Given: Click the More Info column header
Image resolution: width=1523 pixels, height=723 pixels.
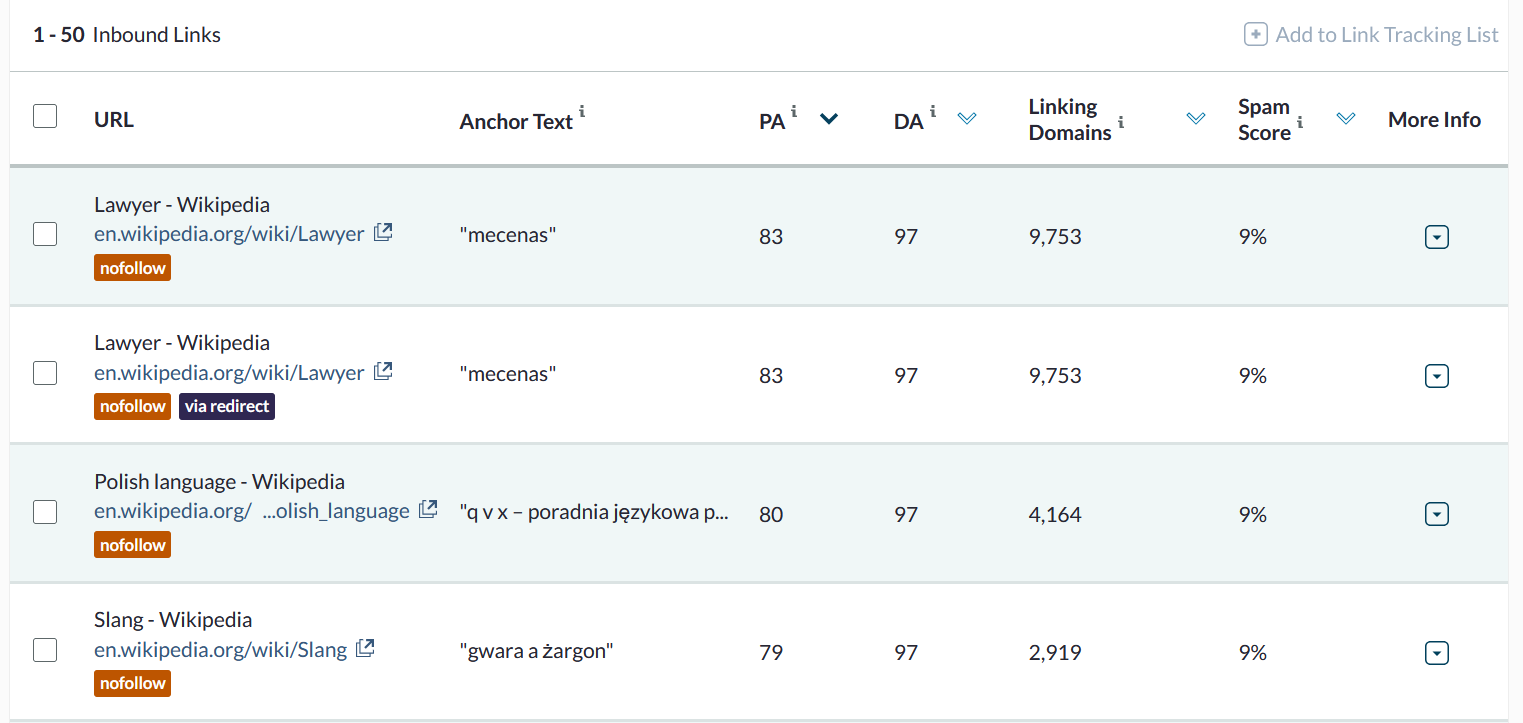Looking at the screenshot, I should point(1434,120).
